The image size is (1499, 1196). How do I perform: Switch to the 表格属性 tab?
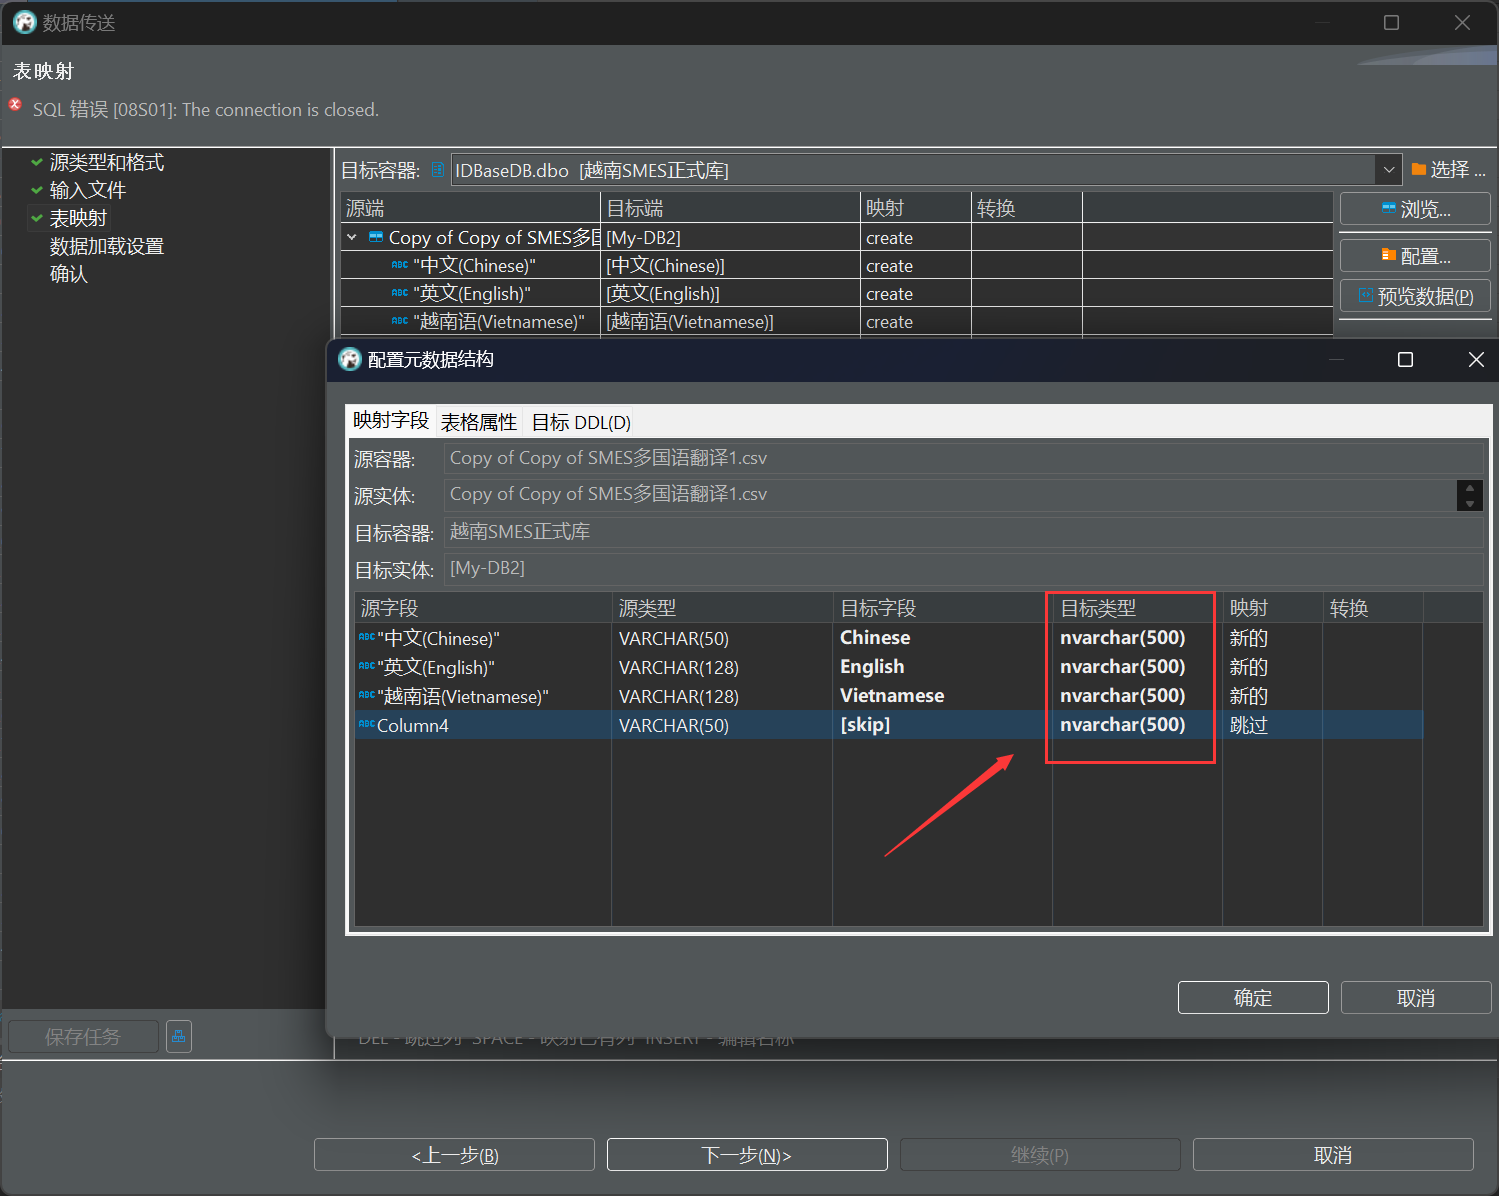click(479, 422)
